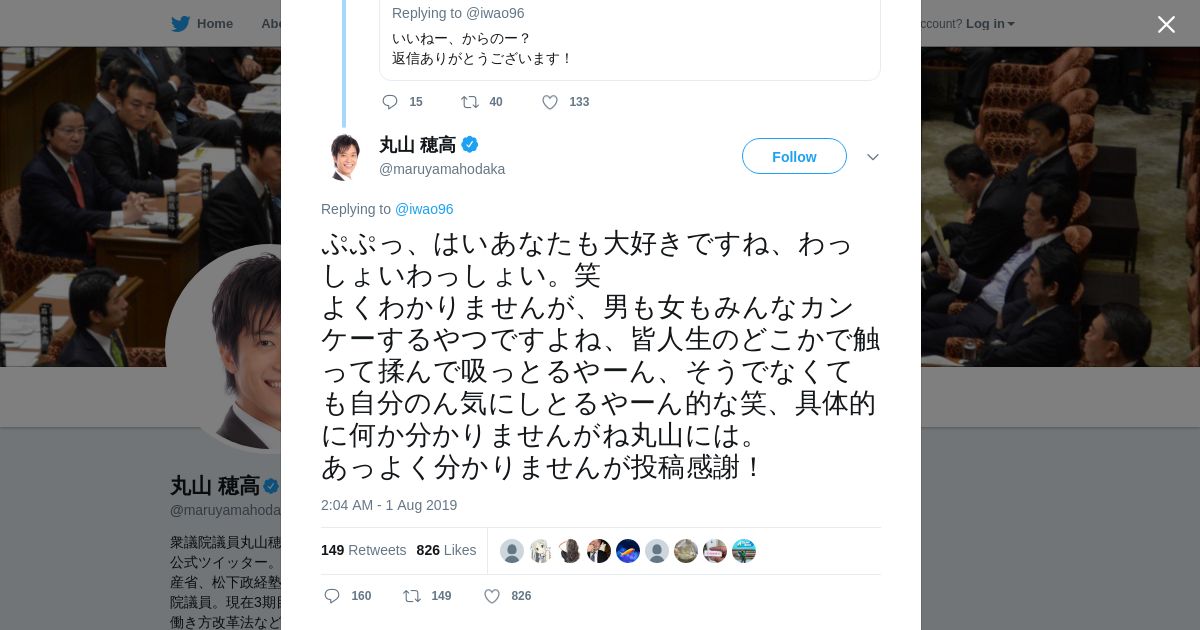Like the parent tweet with 133 likes
The height and width of the screenshot is (630, 1200).
[x=550, y=102]
